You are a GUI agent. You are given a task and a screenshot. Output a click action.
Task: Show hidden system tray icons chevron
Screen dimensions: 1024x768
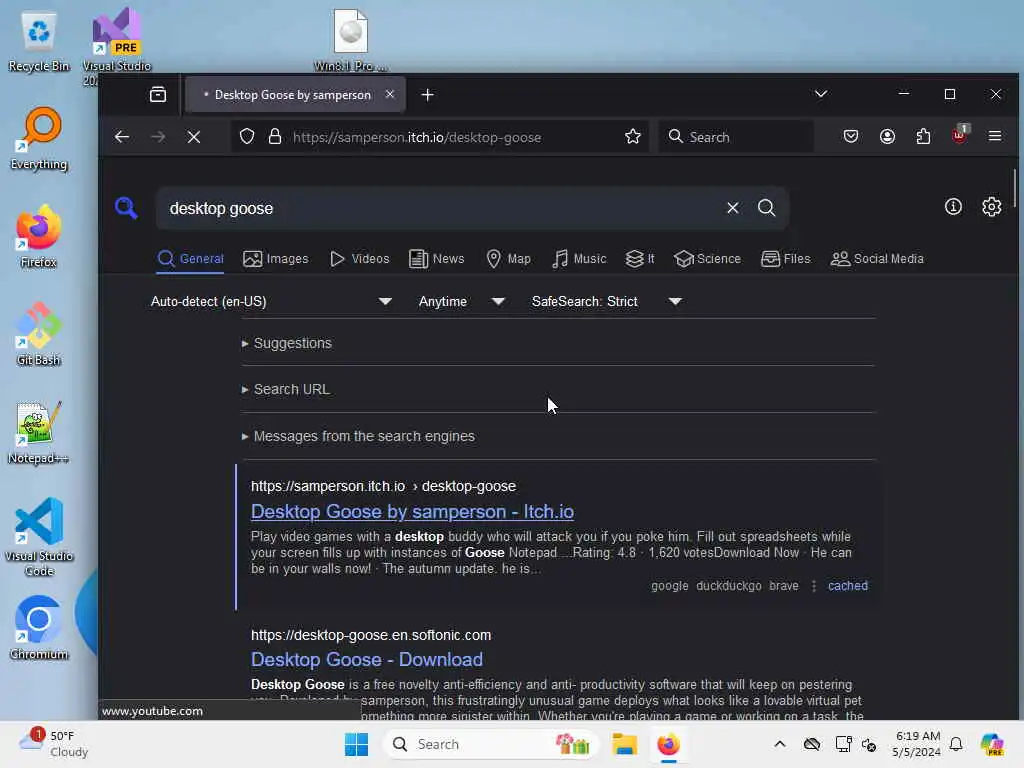click(x=780, y=744)
